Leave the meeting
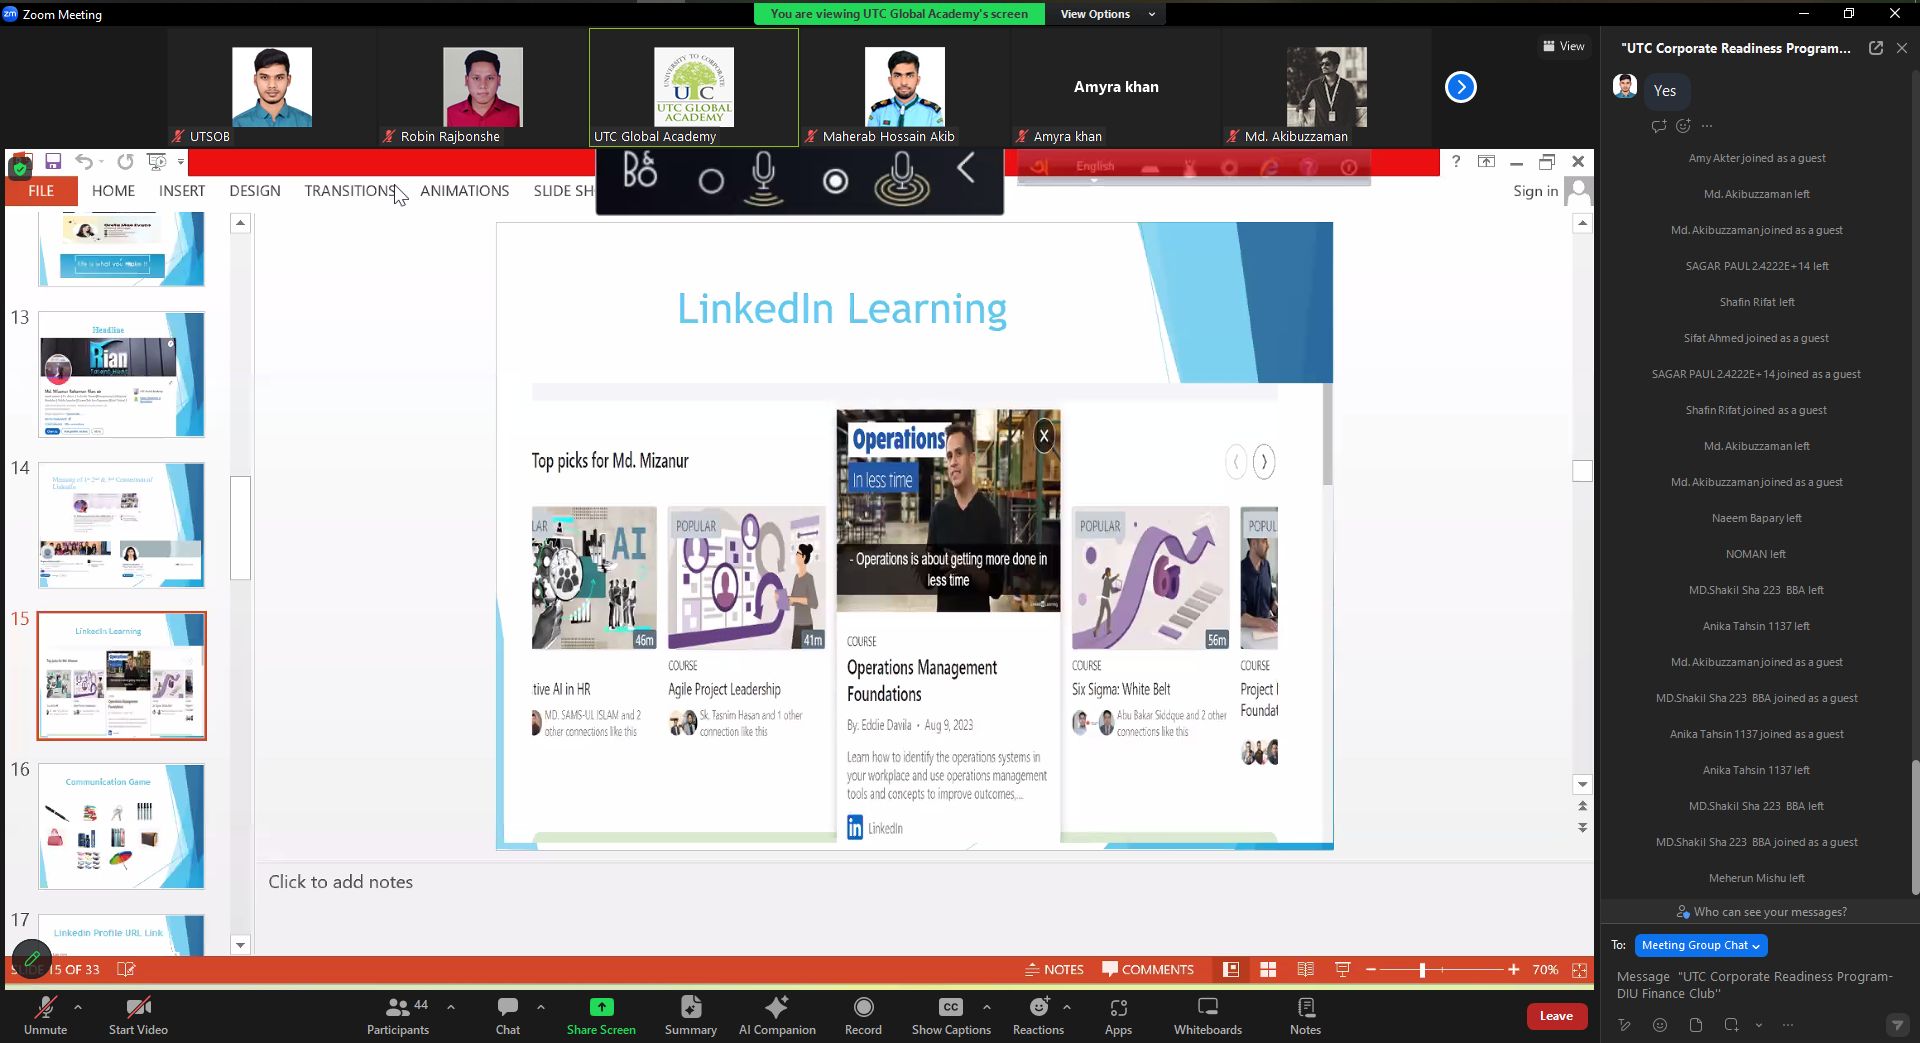The height and width of the screenshot is (1043, 1920). tap(1556, 1016)
